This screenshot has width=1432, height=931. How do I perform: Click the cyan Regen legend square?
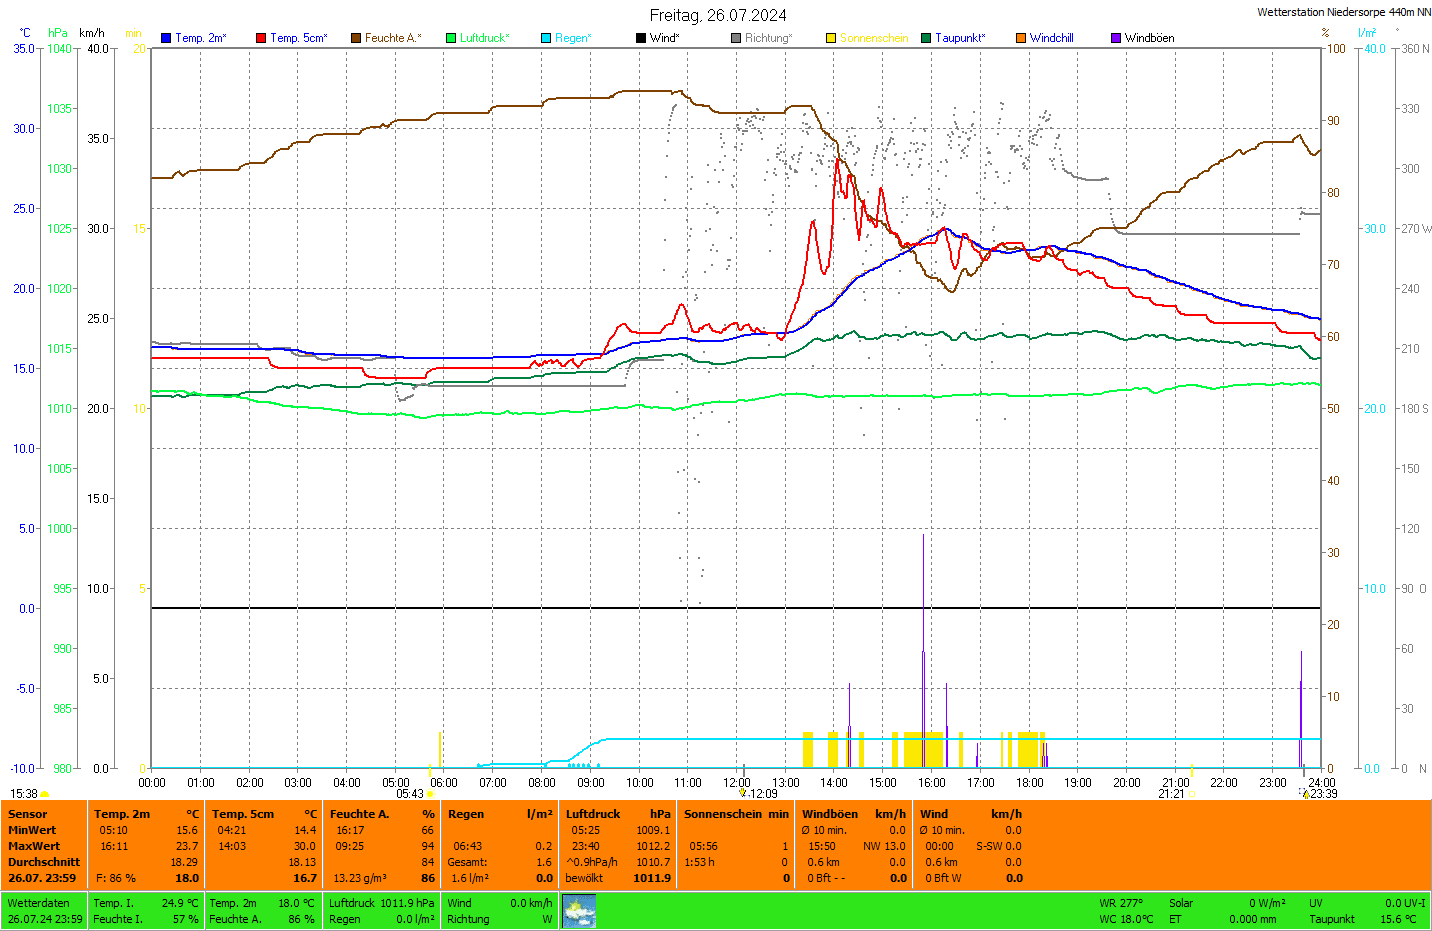(546, 38)
